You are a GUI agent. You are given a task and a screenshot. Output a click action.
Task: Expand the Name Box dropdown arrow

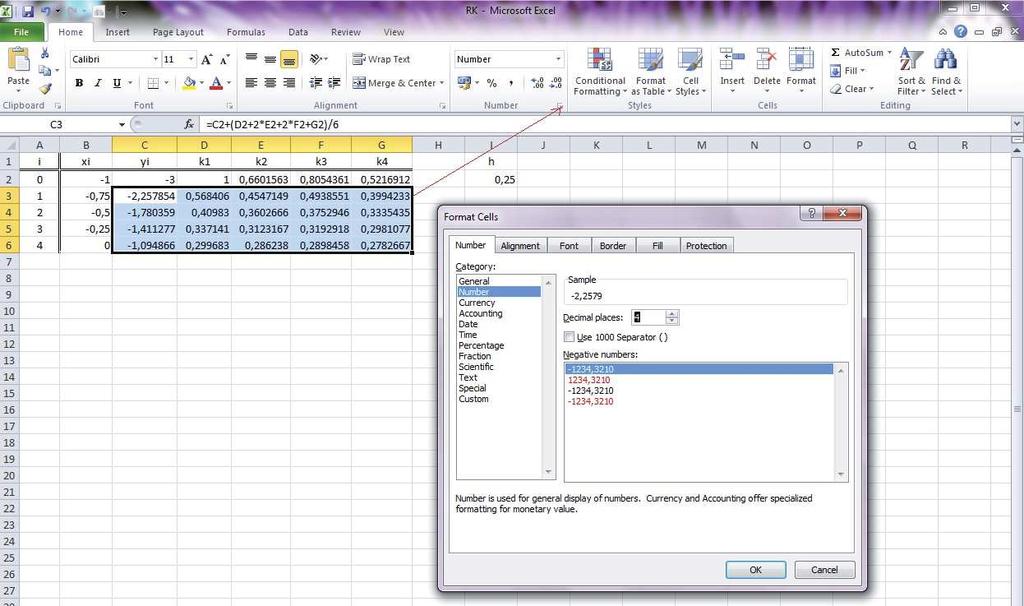(x=121, y=124)
